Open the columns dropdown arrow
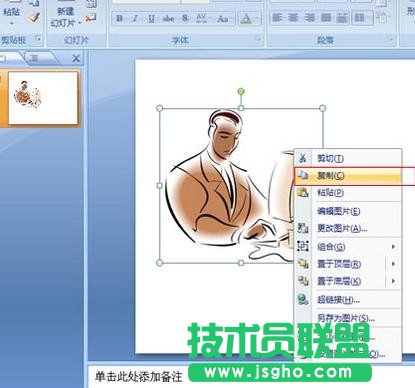Image resolution: width=415 pixels, height=388 pixels. pos(369,18)
